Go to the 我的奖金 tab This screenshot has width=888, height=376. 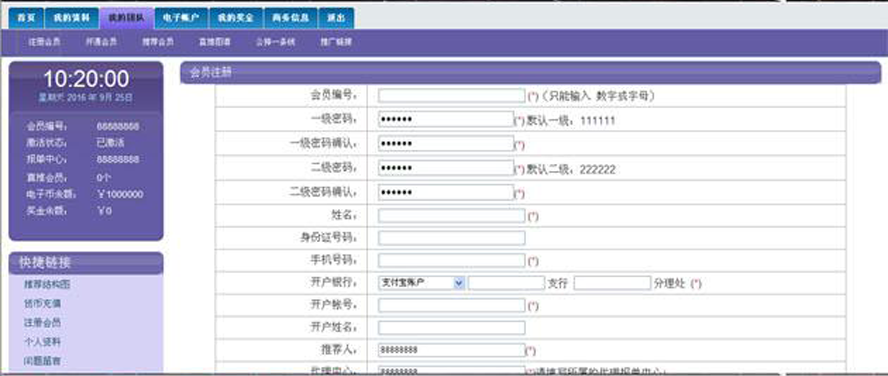tap(236, 18)
